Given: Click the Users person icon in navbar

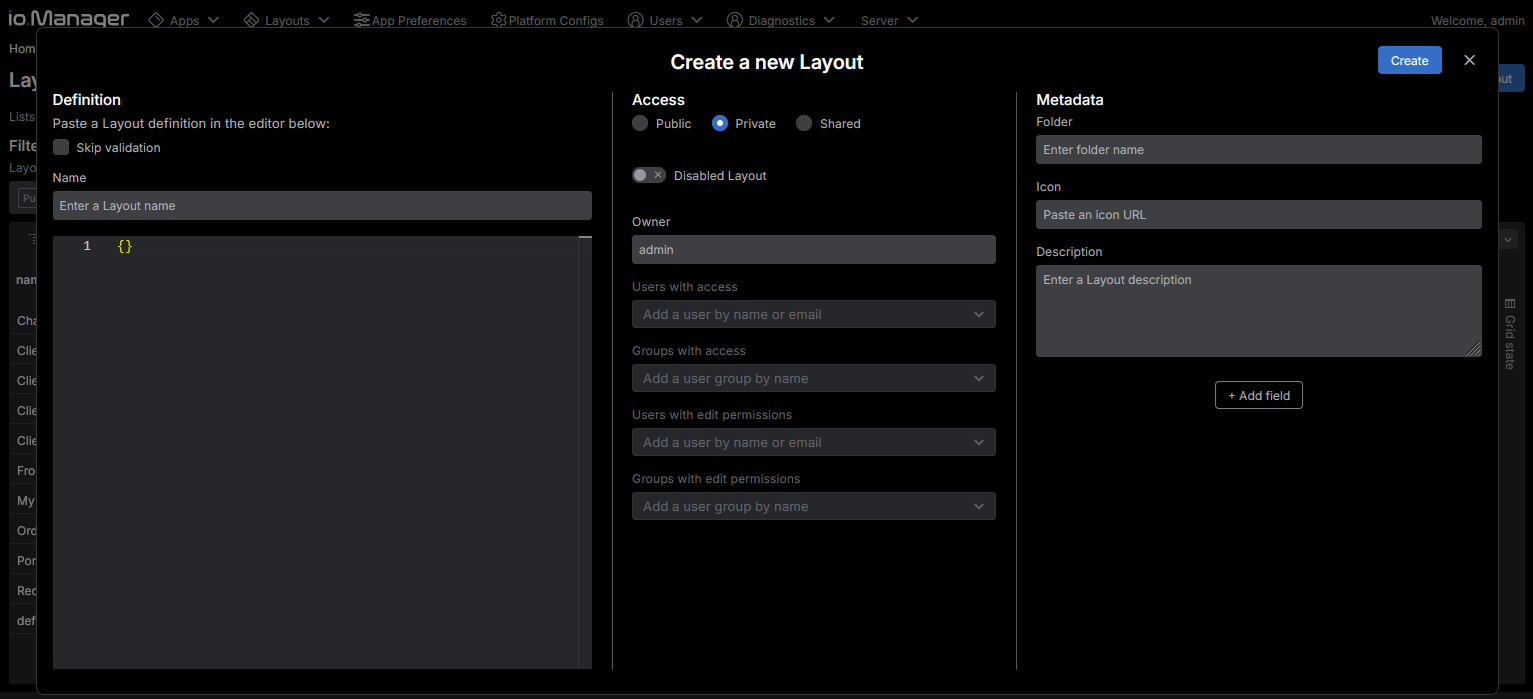Looking at the screenshot, I should (x=635, y=20).
